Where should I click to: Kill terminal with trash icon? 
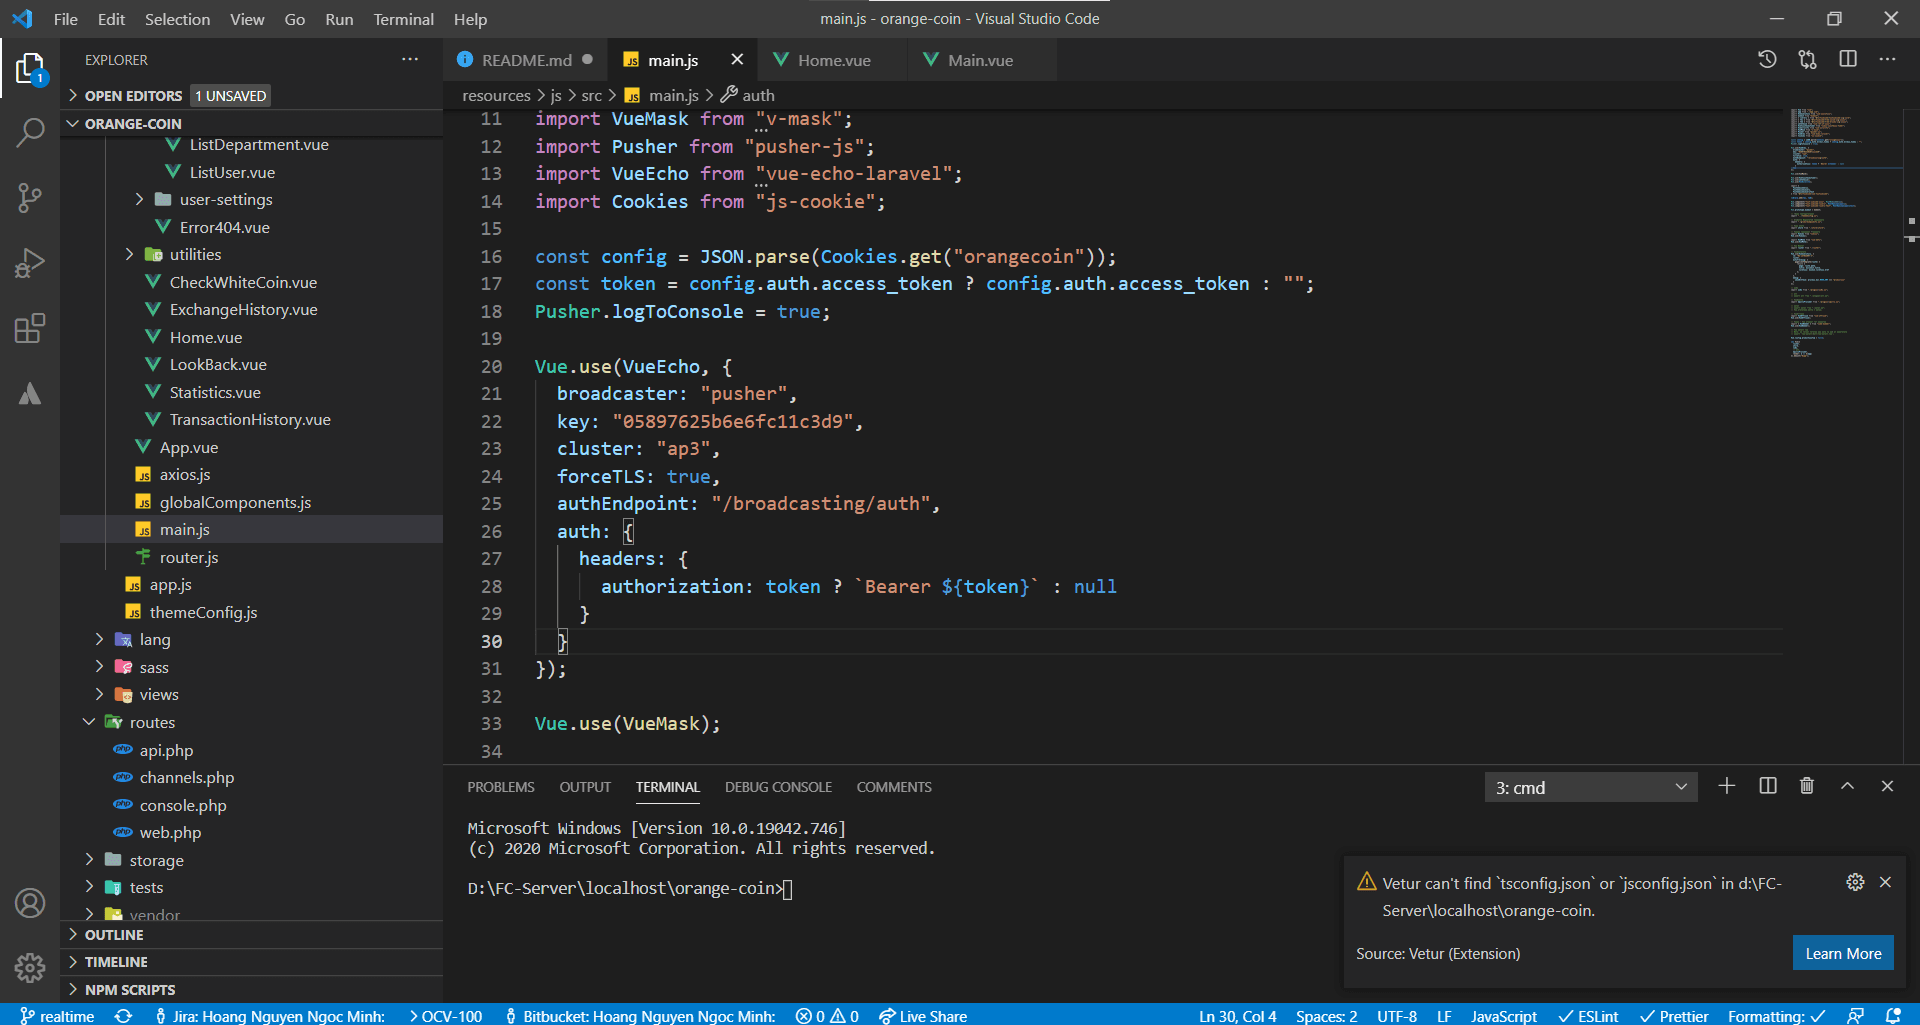click(1807, 786)
